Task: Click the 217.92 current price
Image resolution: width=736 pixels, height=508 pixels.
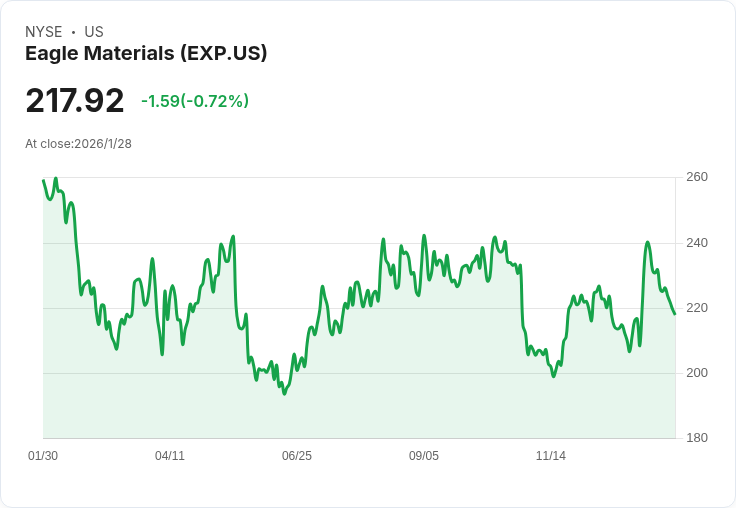Action: [x=75, y=100]
